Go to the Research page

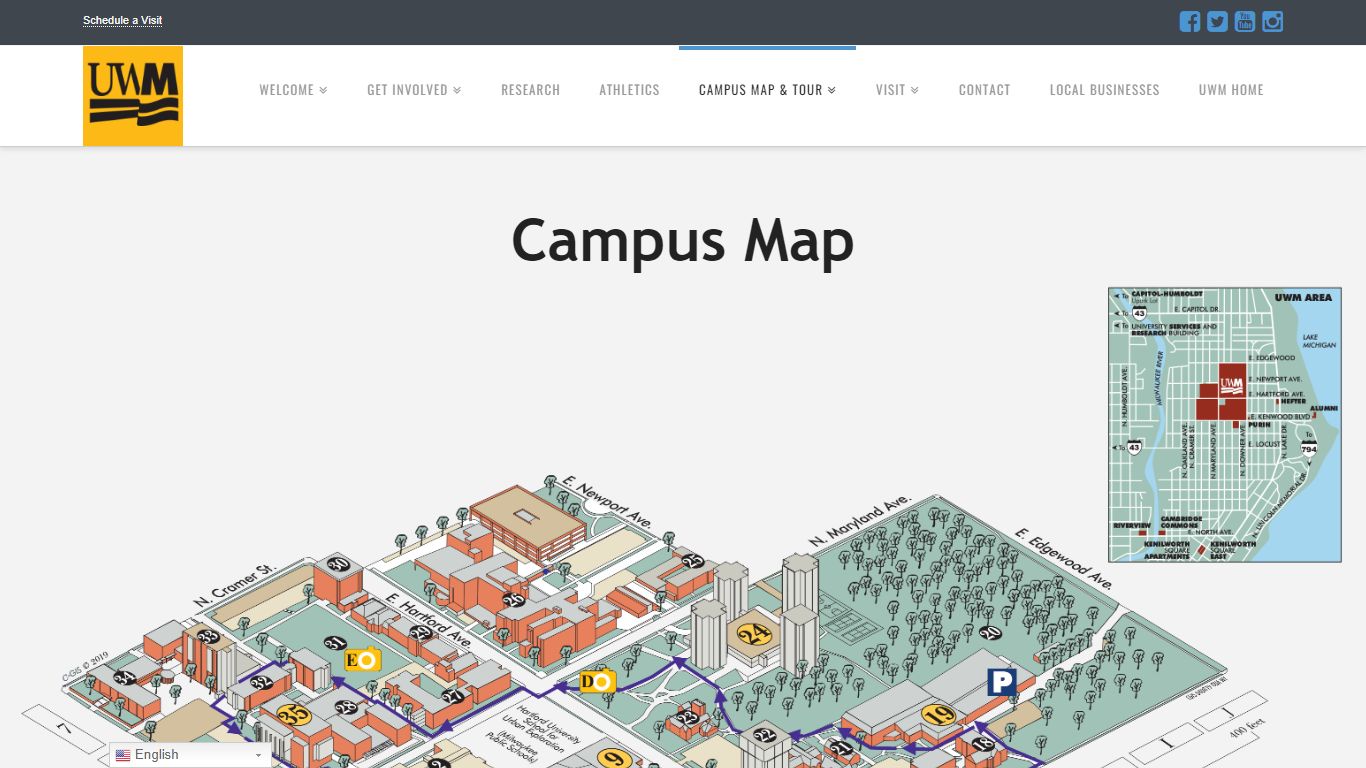(530, 90)
